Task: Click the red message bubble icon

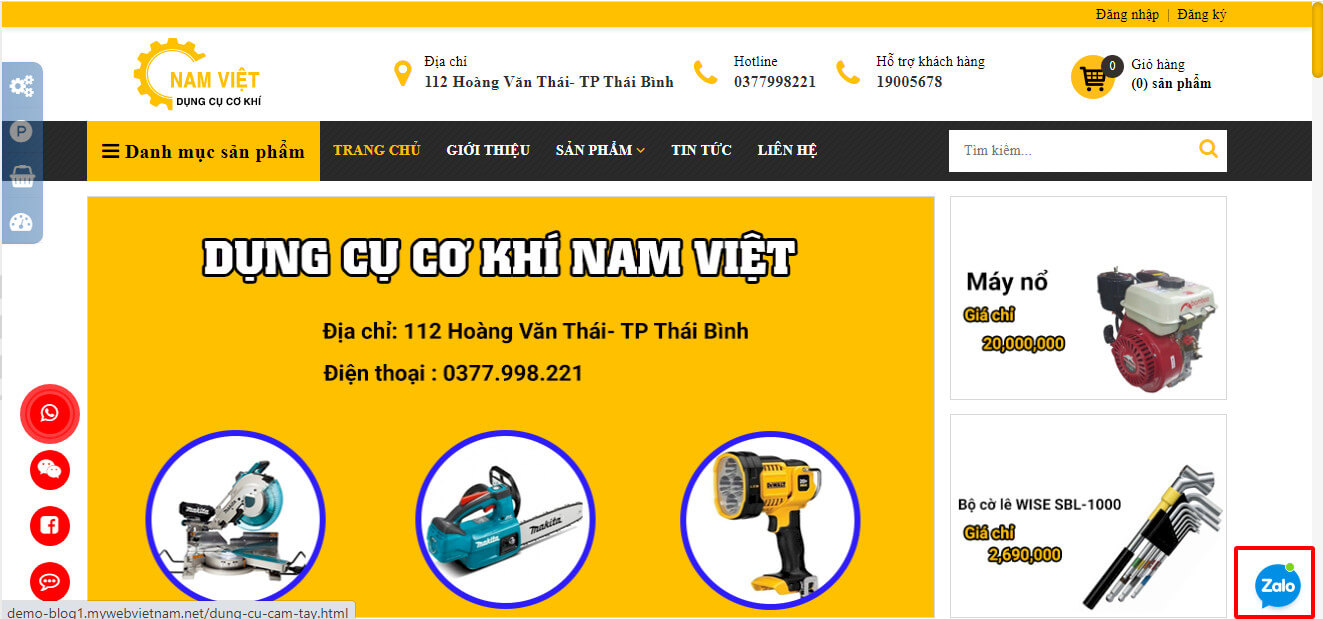Action: coord(50,580)
